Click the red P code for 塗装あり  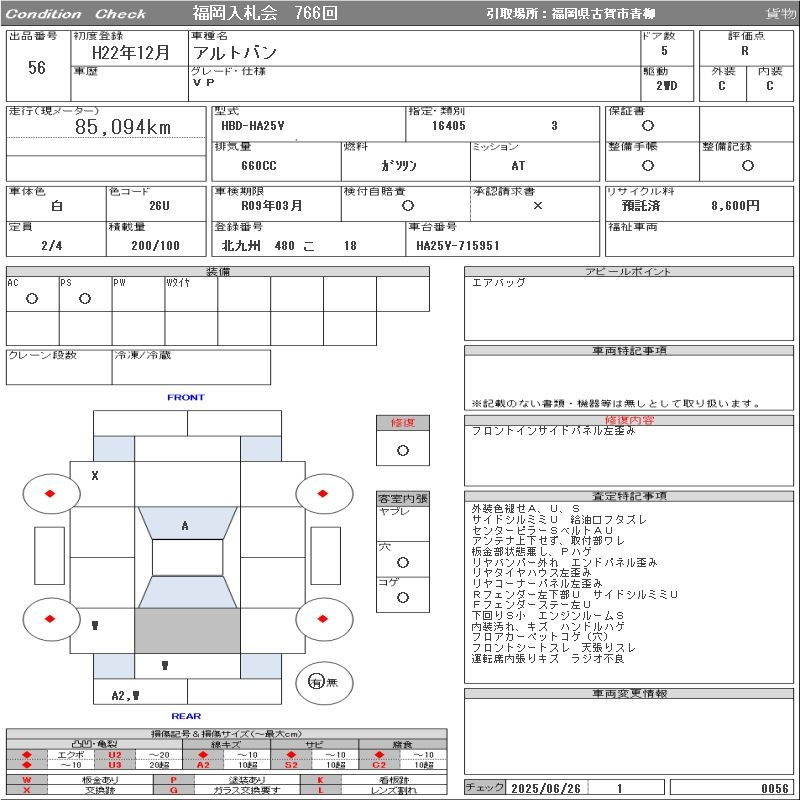(173, 780)
